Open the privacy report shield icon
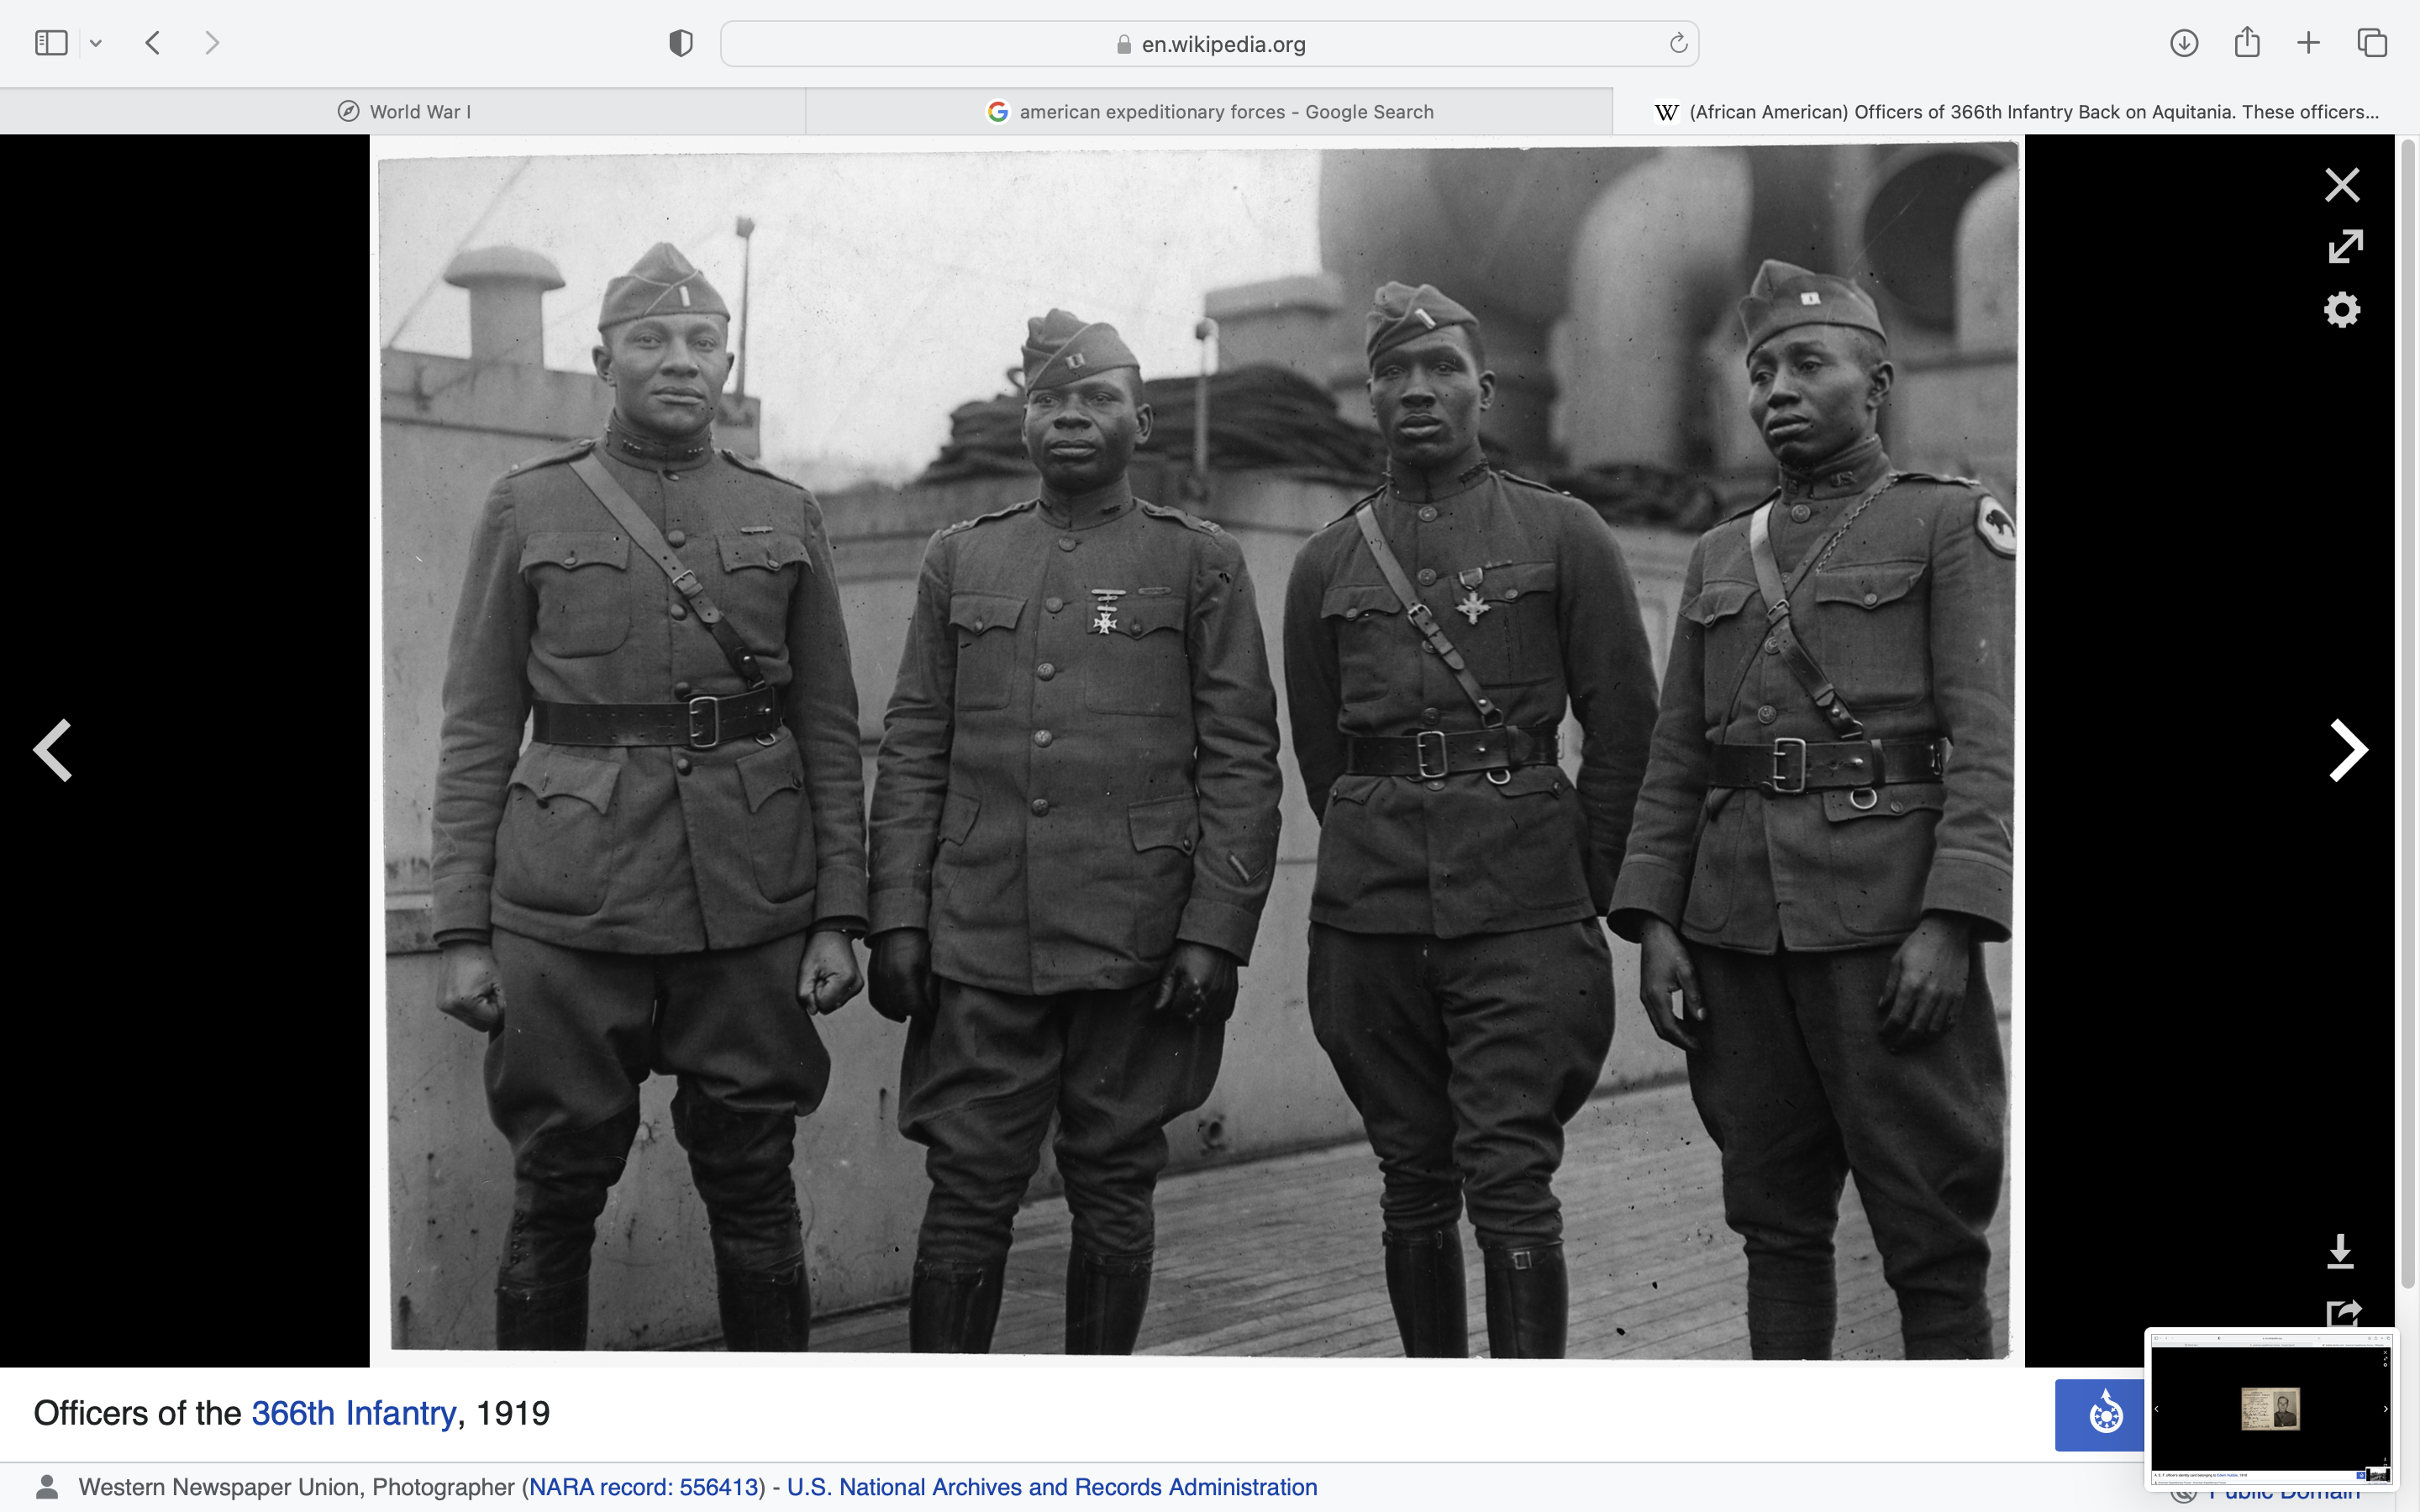The width and height of the screenshot is (2420, 1512). (x=680, y=43)
